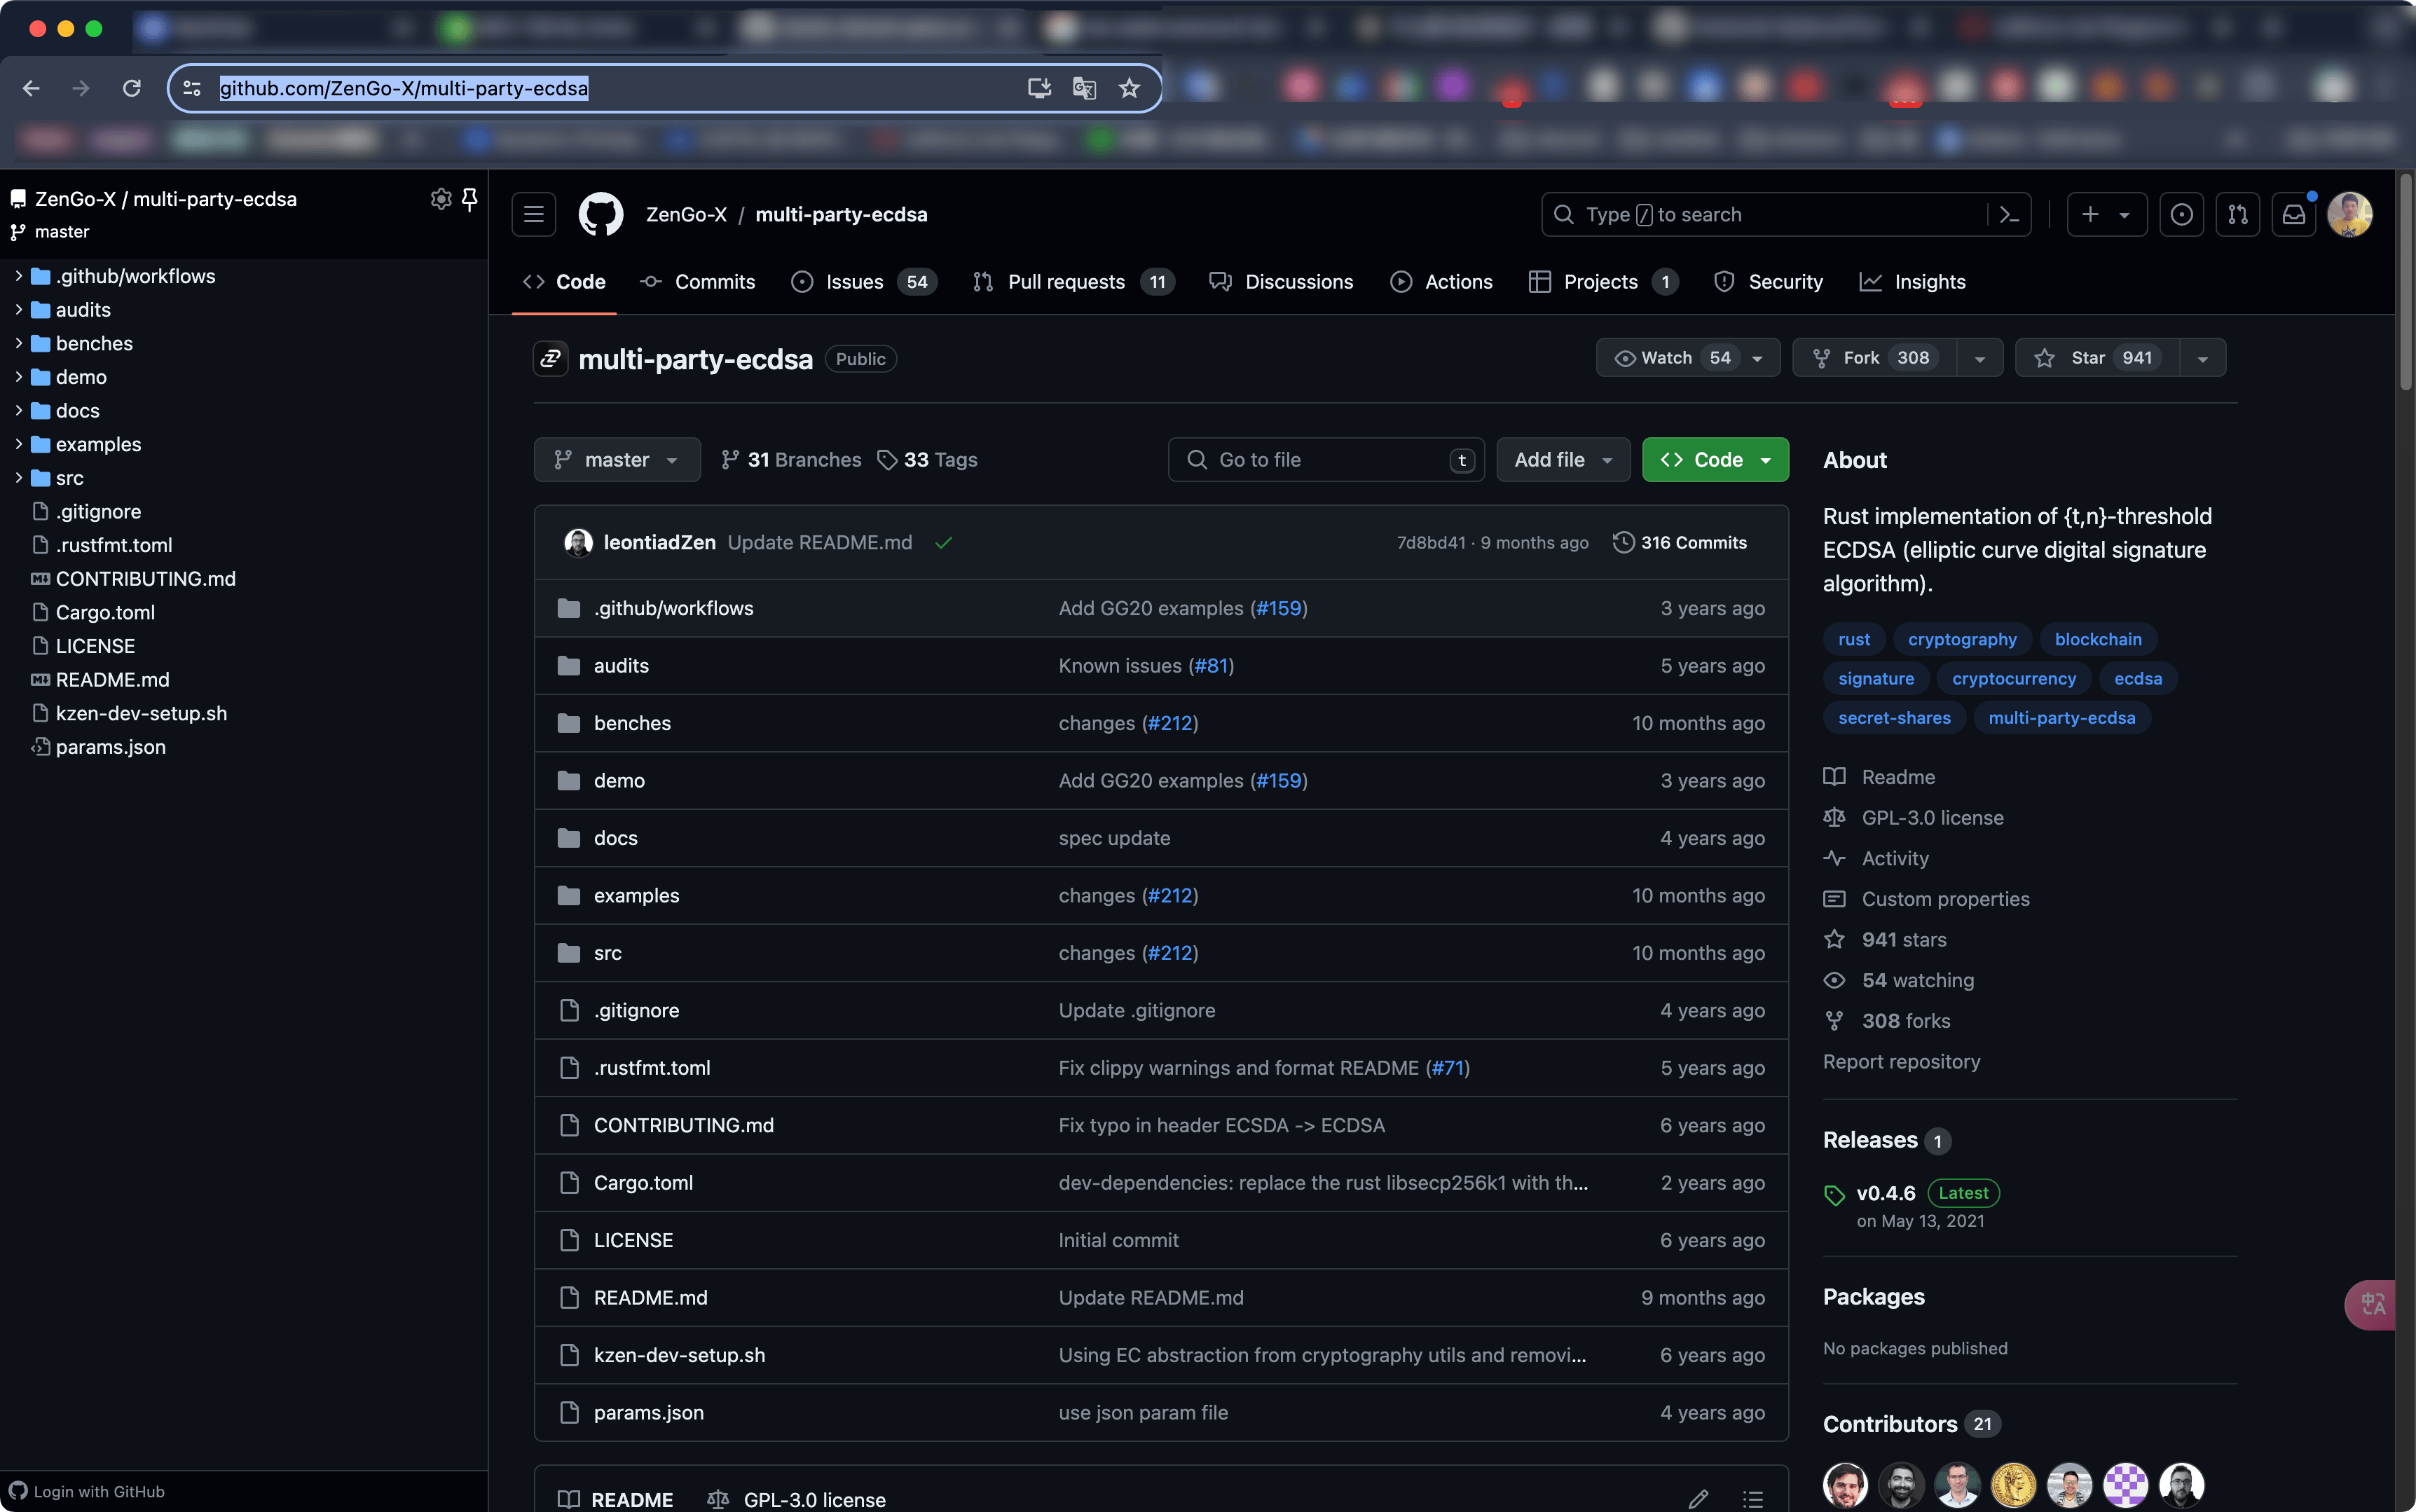Open the Projects tab
This screenshot has height=1512, width=2416.
pos(1604,282)
